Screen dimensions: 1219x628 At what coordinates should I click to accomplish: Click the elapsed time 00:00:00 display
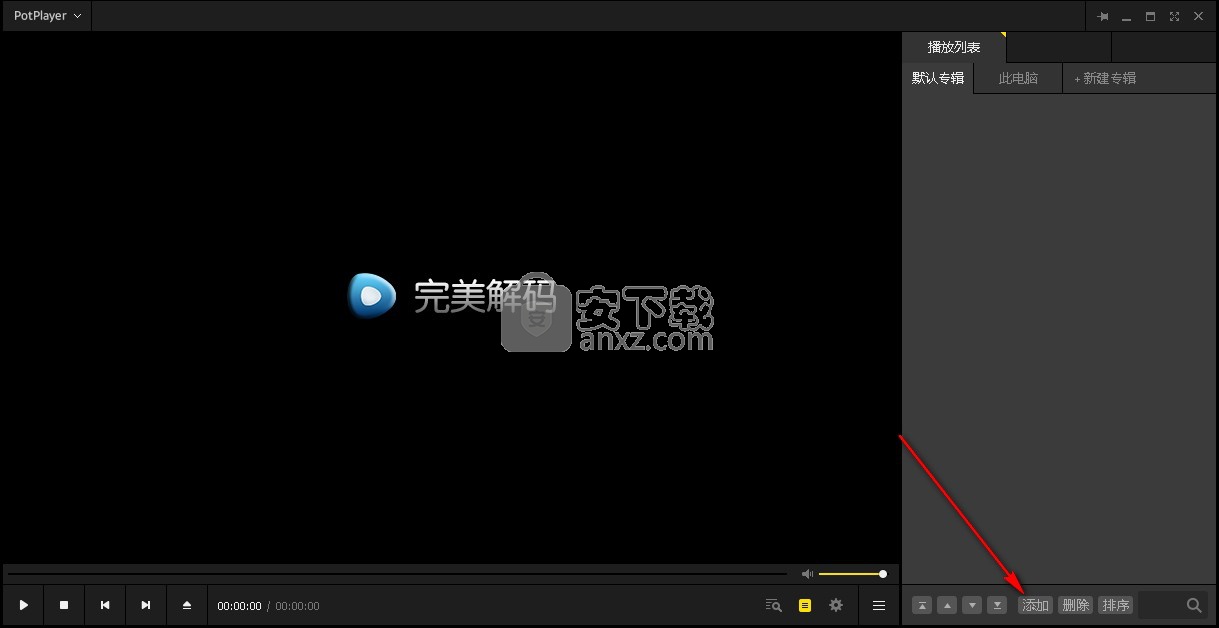[x=239, y=606]
